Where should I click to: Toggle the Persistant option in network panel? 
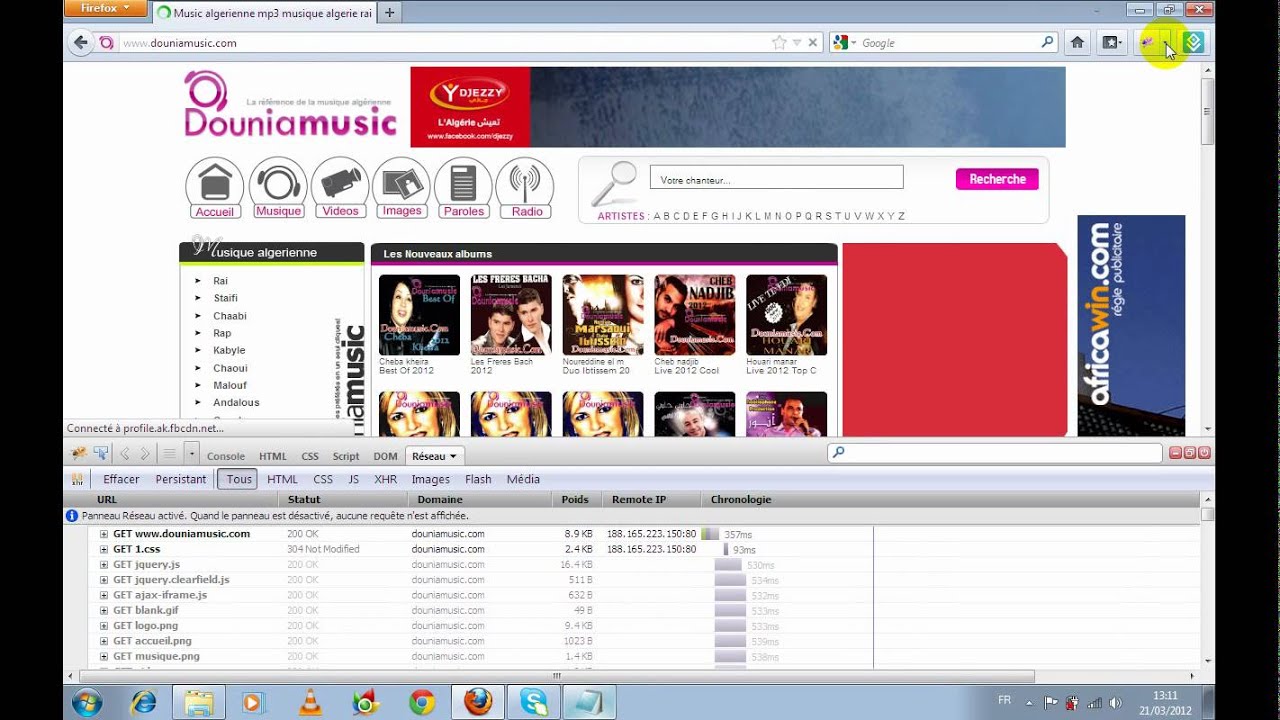click(180, 479)
